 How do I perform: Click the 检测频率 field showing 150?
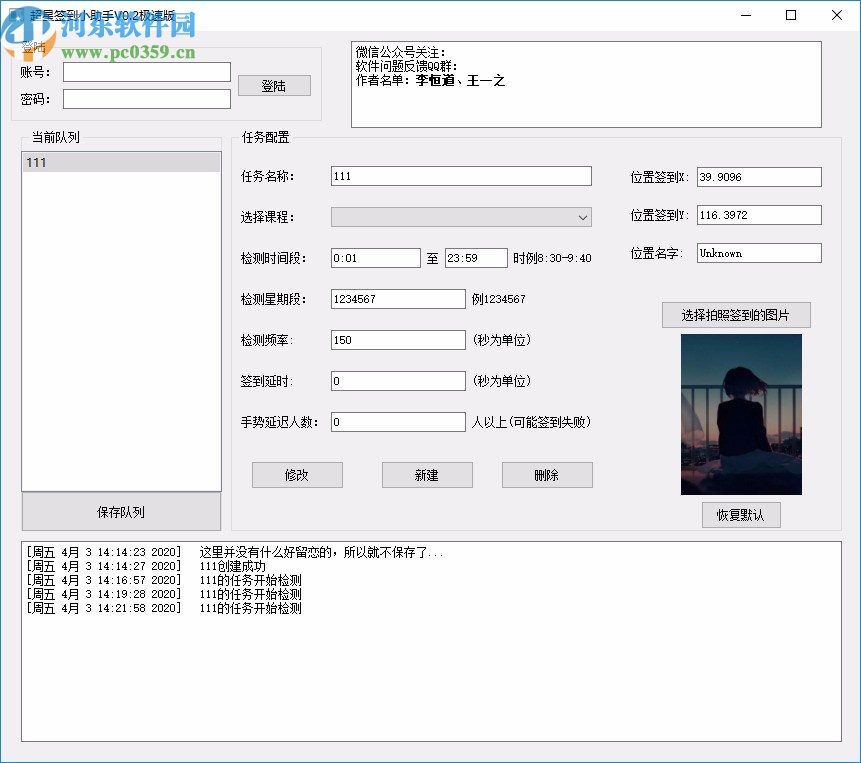[397, 339]
